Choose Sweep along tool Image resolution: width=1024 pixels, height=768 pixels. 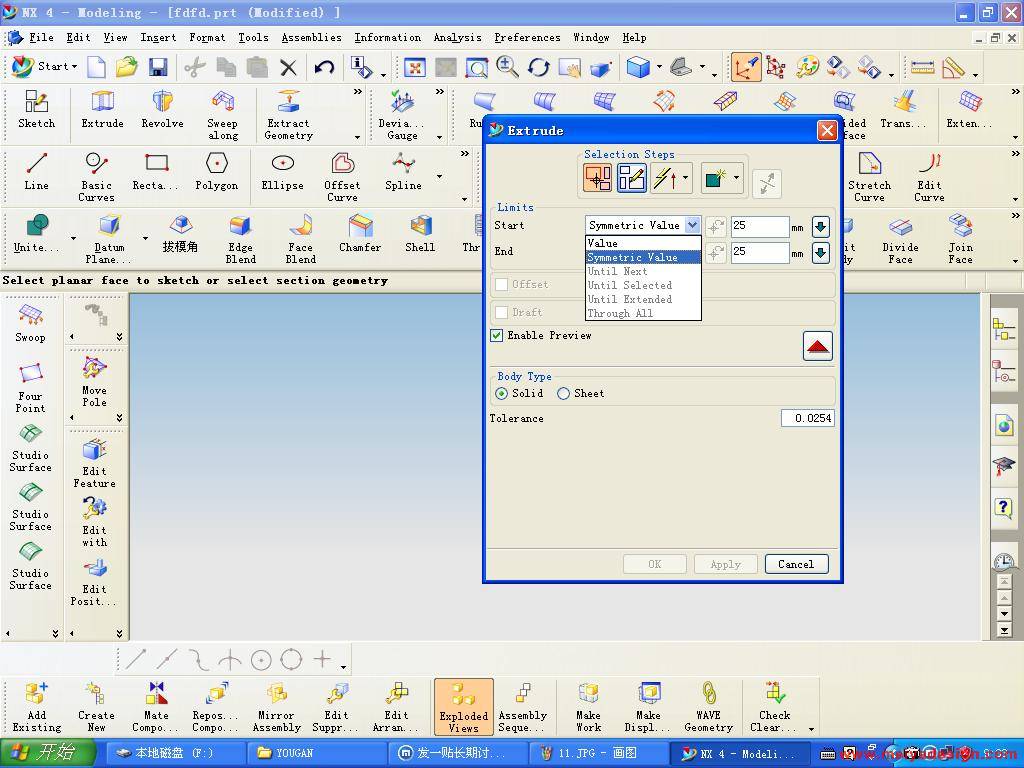(223, 116)
